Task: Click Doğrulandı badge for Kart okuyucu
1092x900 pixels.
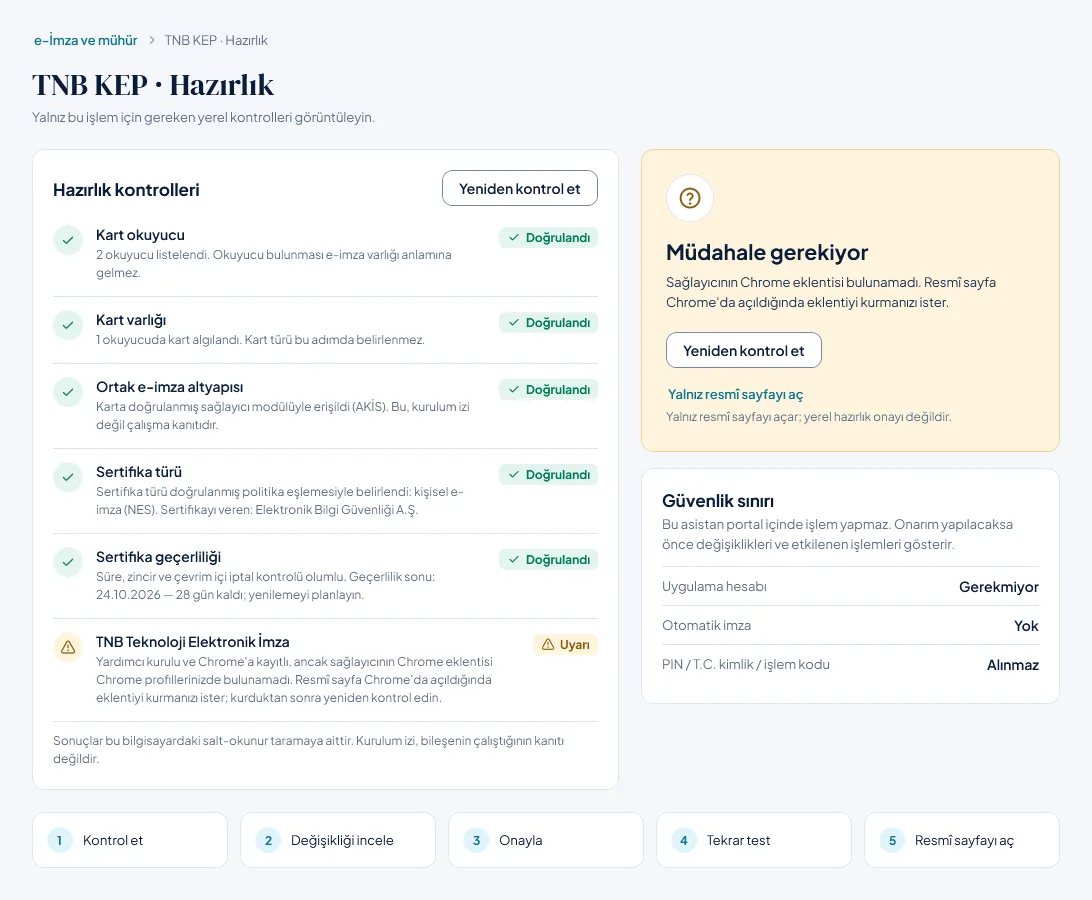Action: (548, 238)
